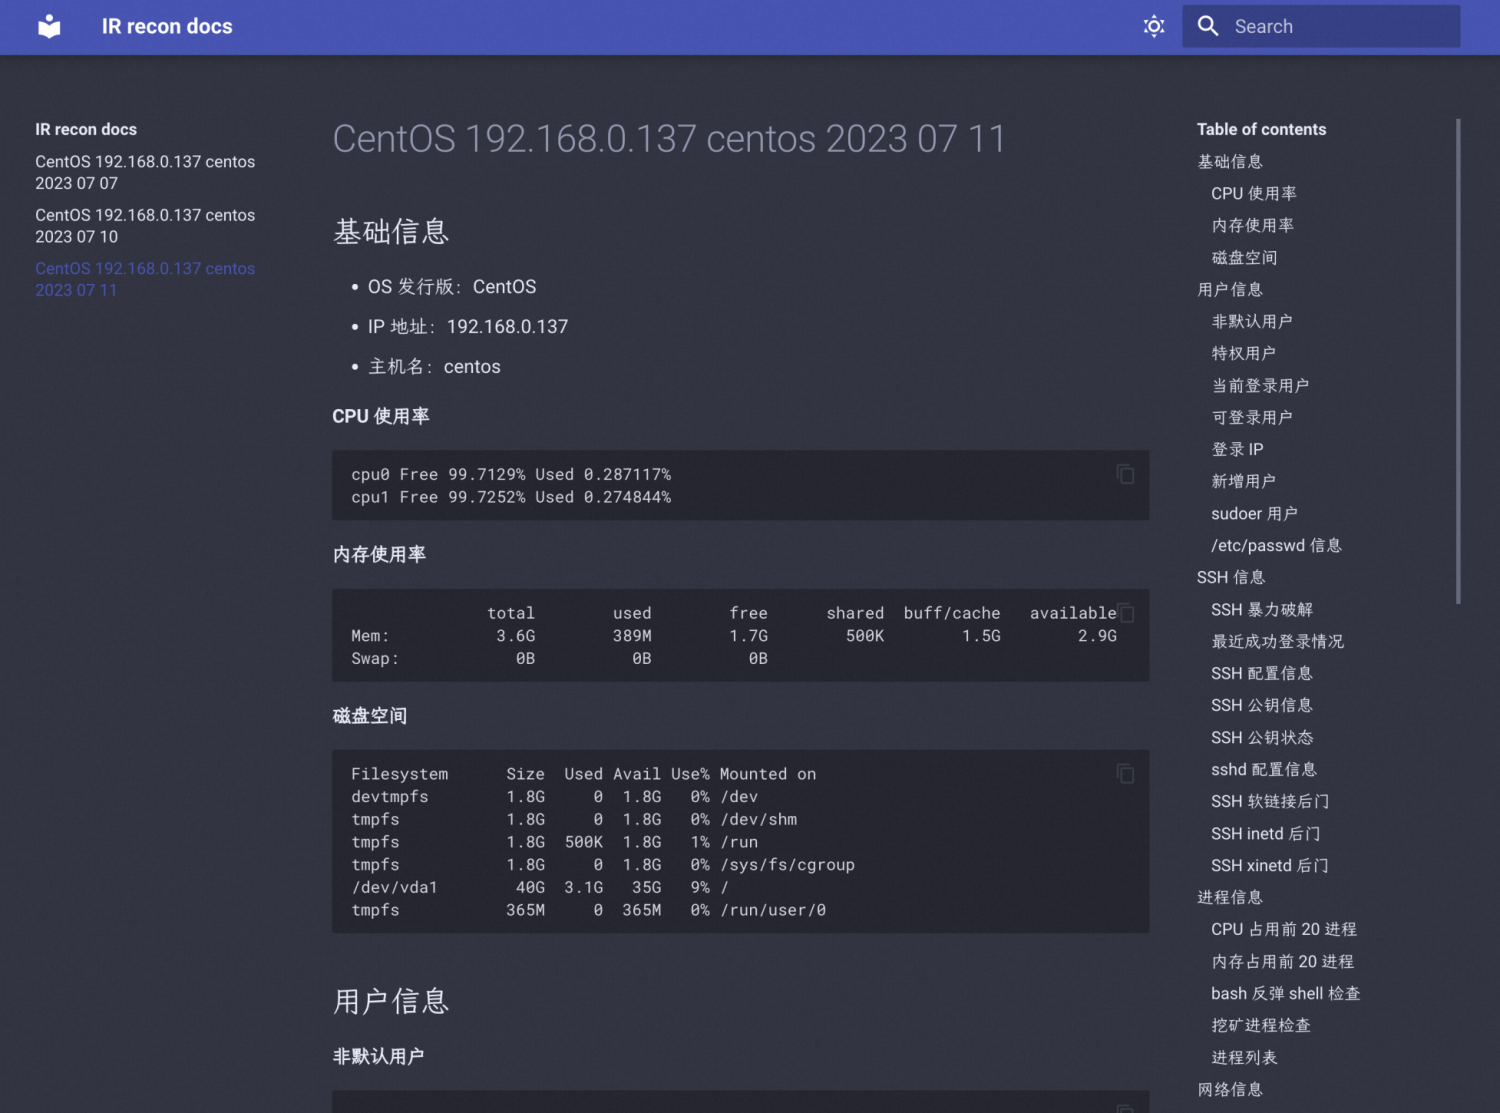Open 特权用户 contents entry
Screen dimensions: 1500x1113
click(1244, 353)
